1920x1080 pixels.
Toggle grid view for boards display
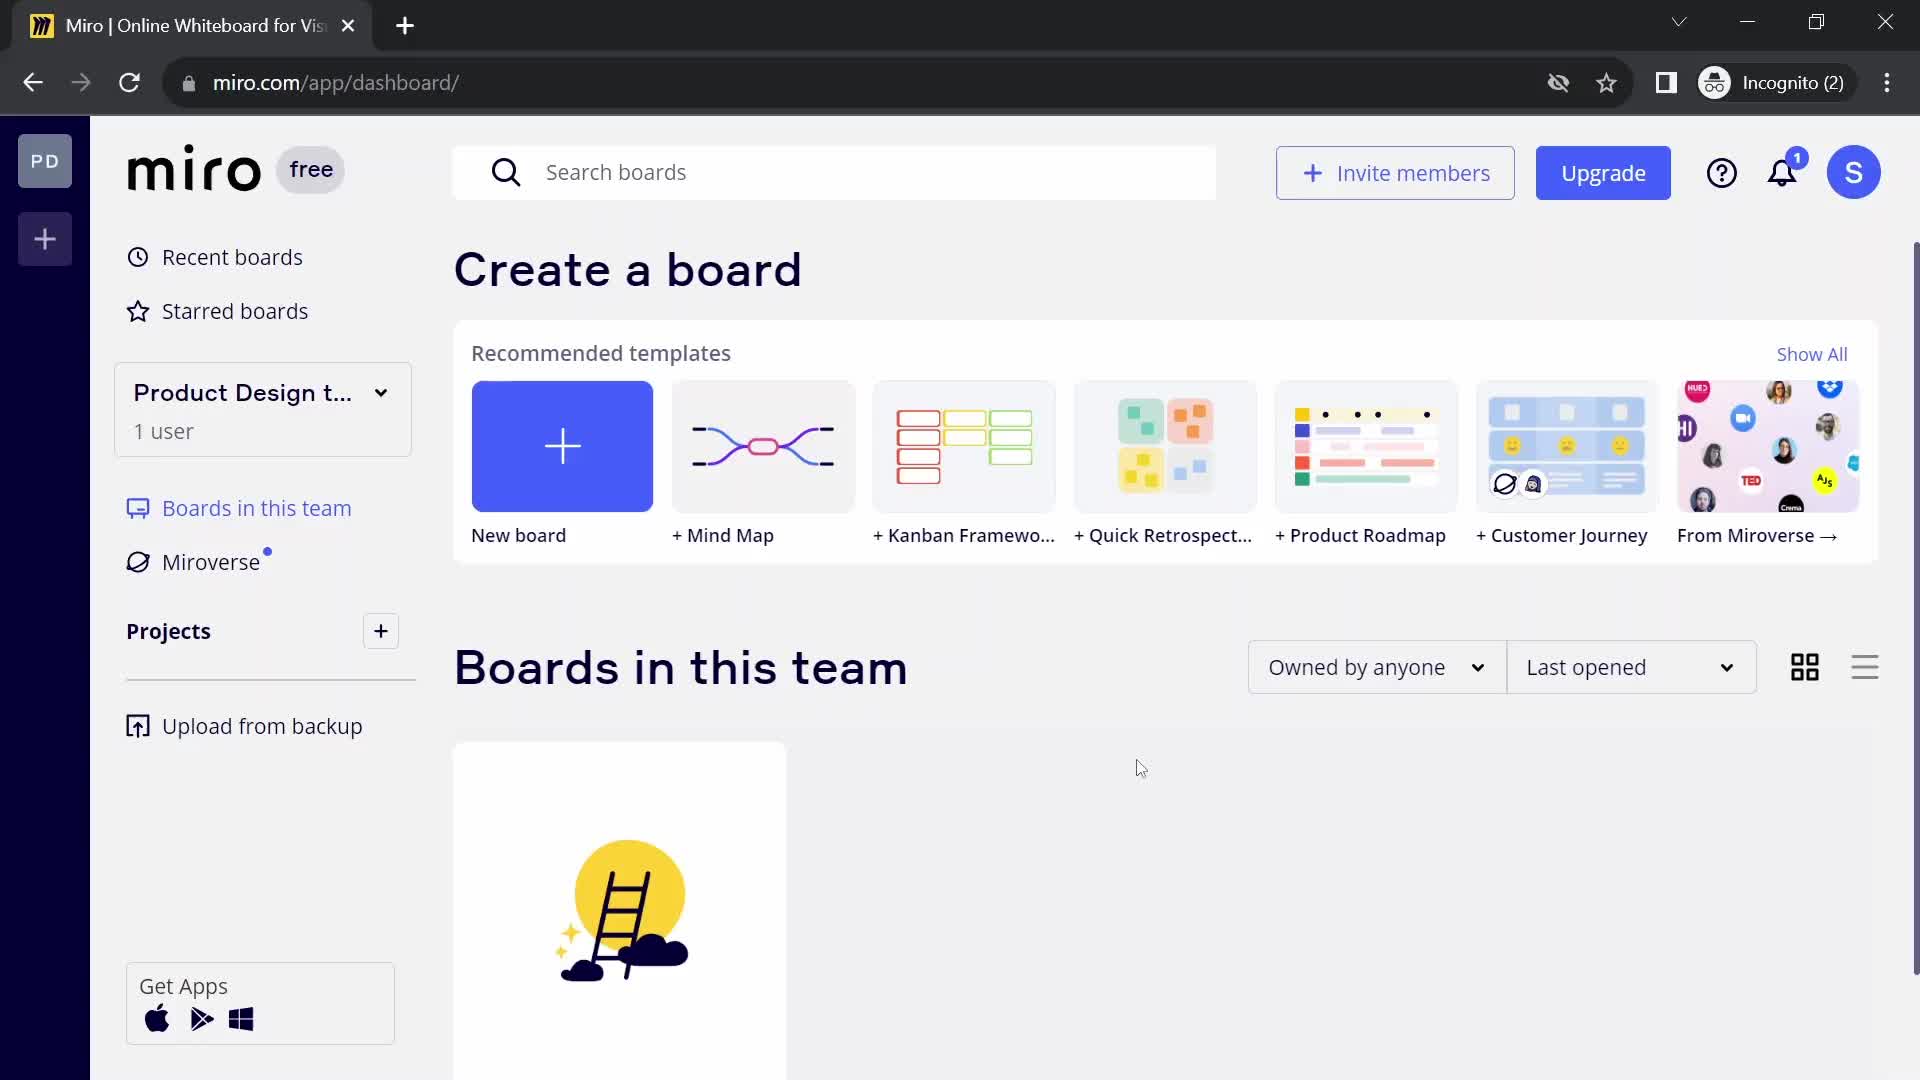click(1805, 666)
